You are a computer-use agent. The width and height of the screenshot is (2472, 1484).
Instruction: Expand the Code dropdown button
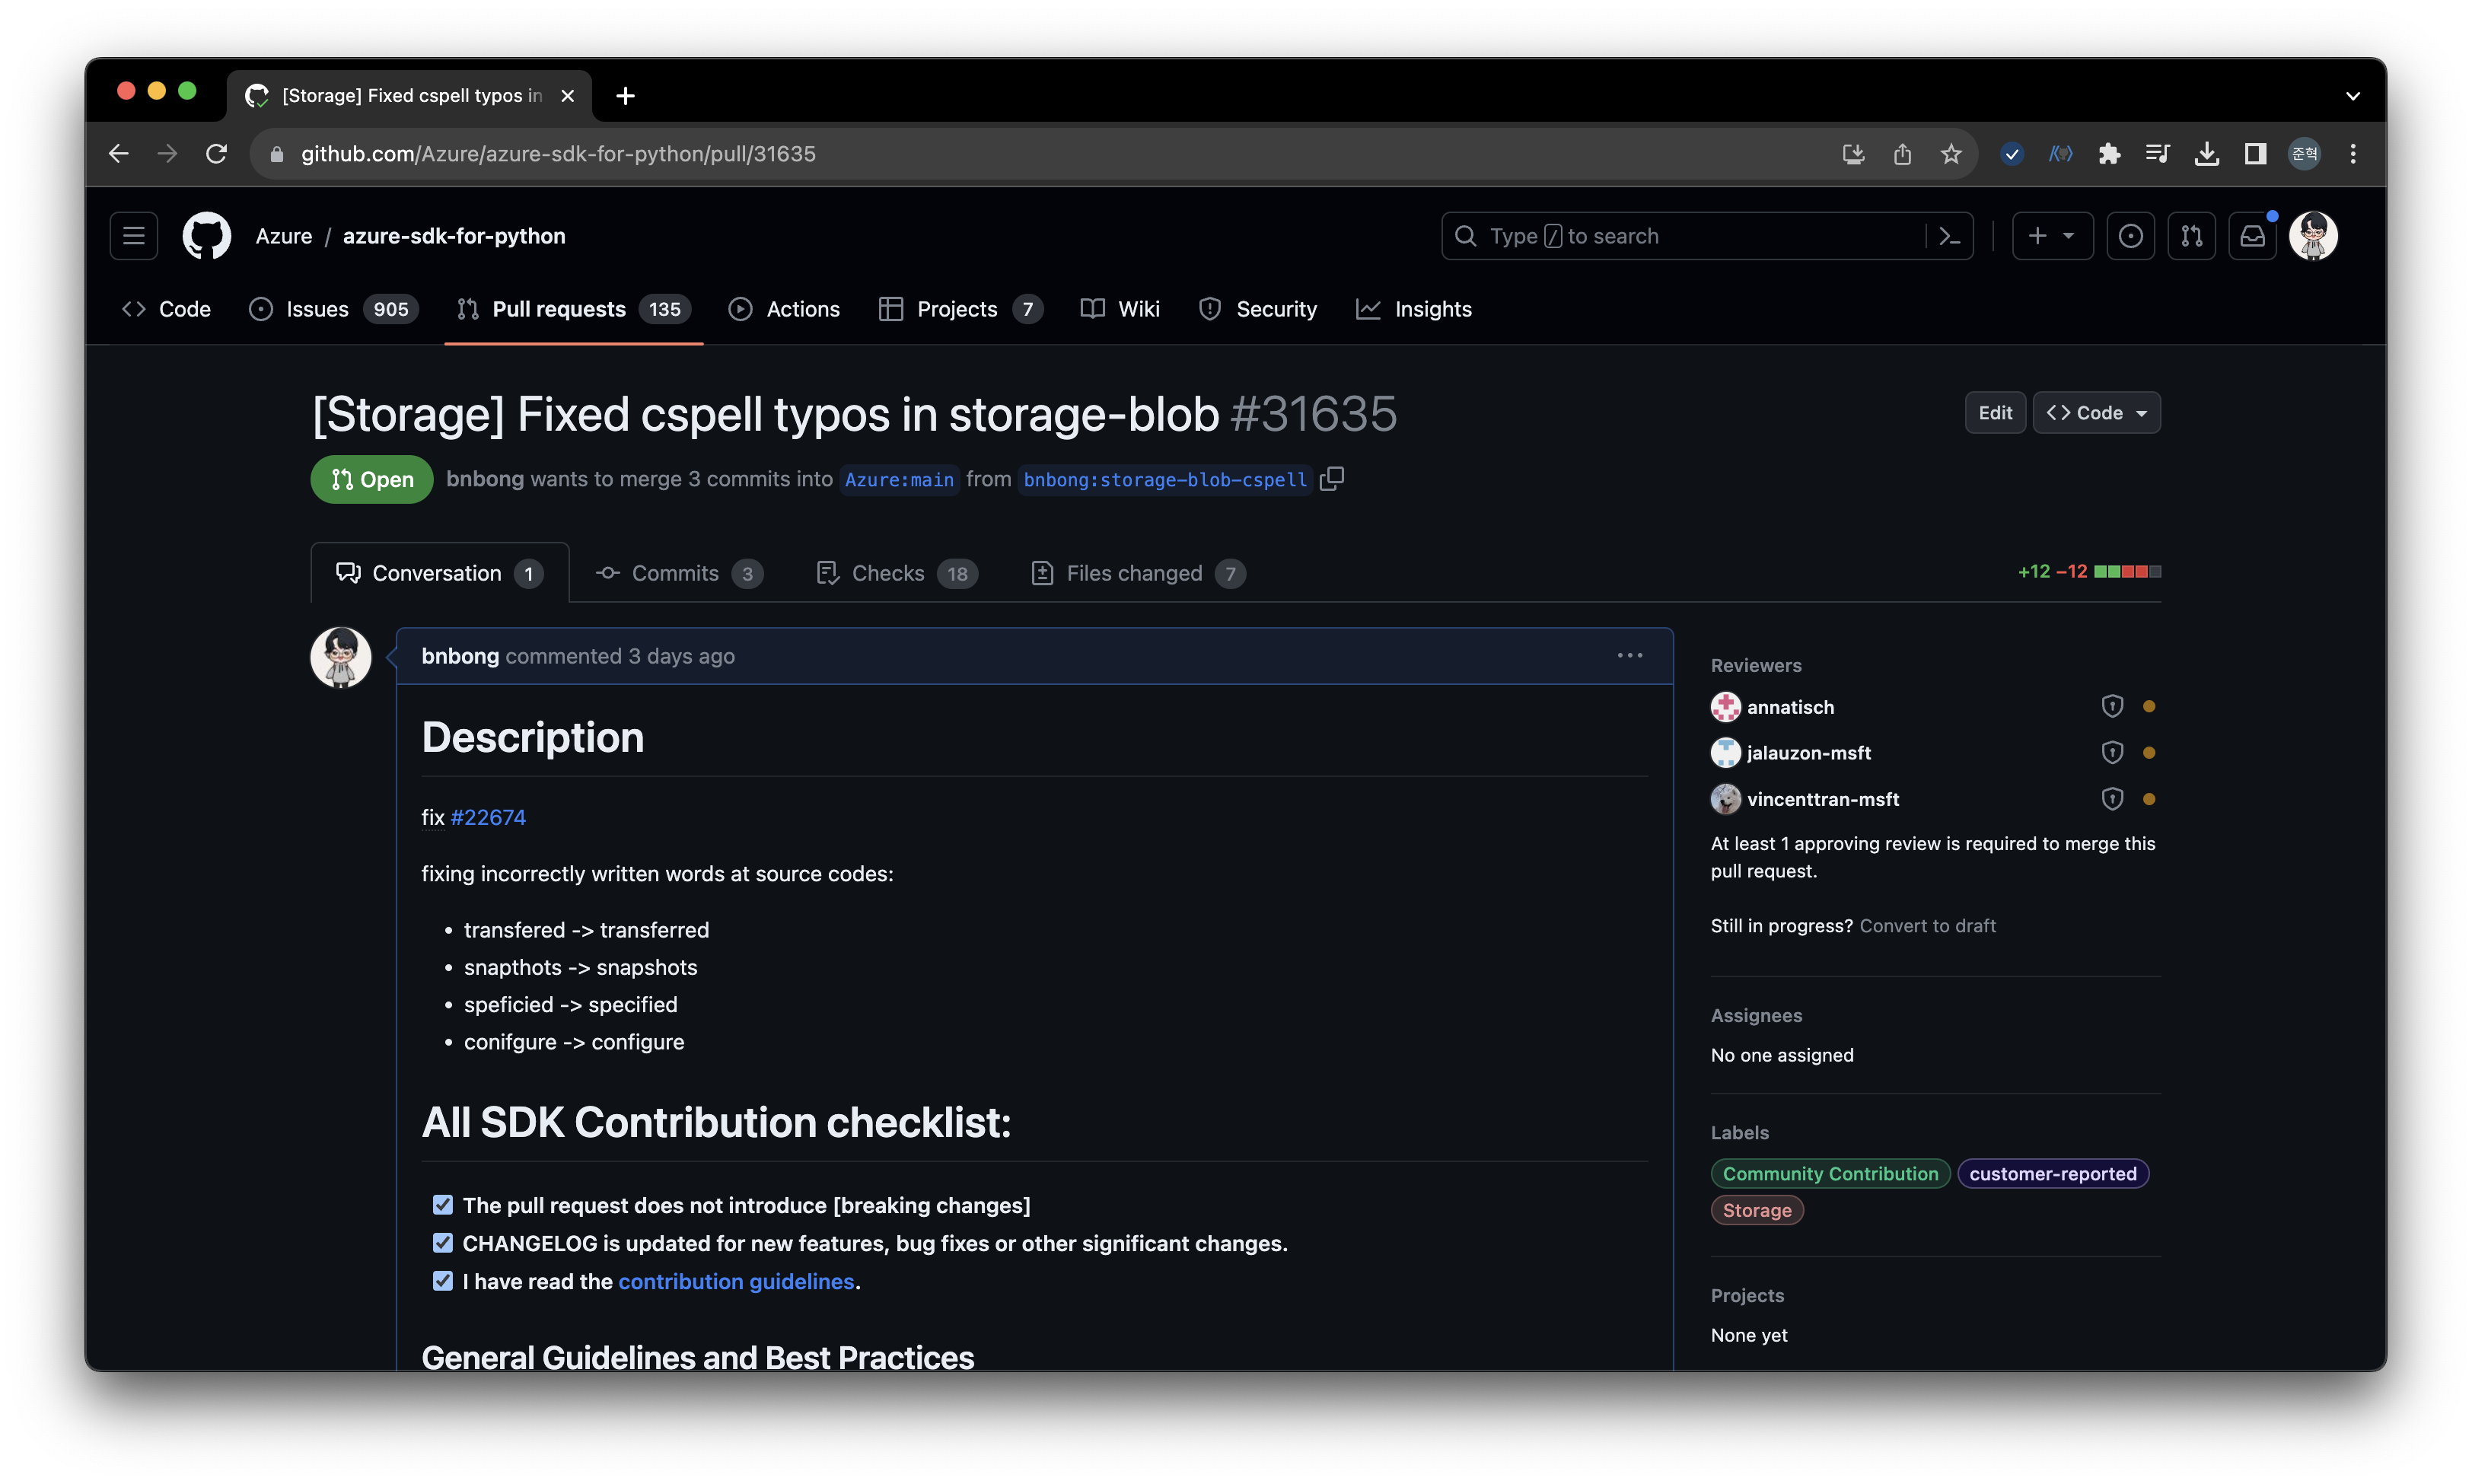coord(2096,413)
